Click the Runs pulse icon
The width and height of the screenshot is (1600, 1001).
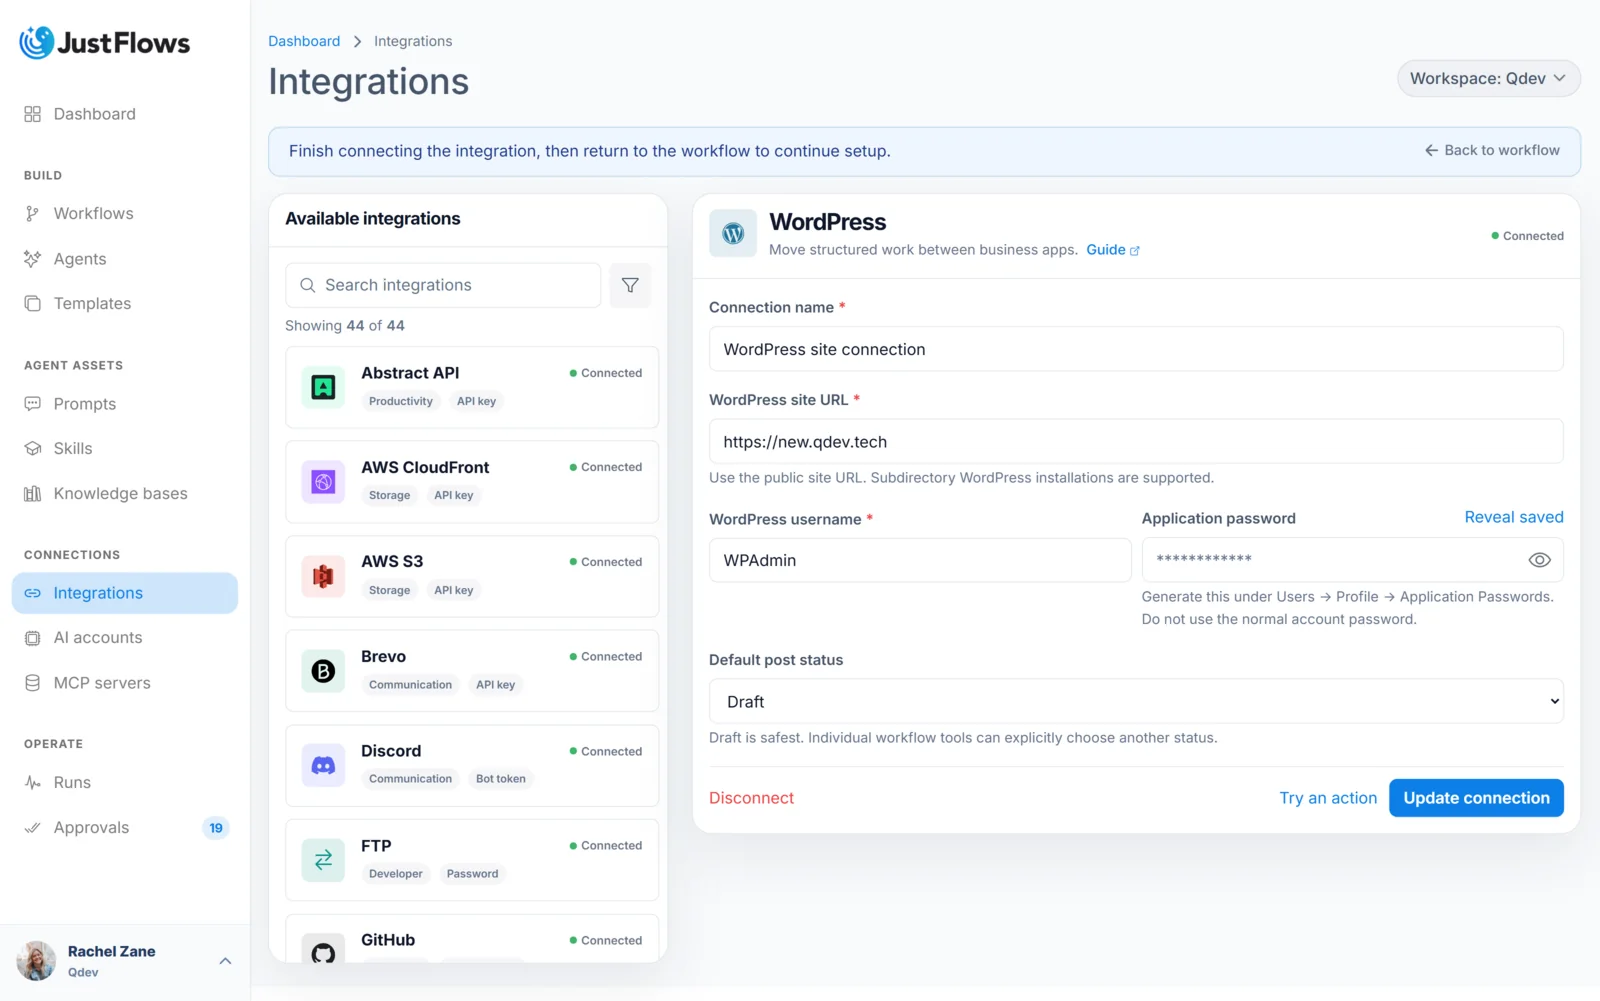(32, 783)
